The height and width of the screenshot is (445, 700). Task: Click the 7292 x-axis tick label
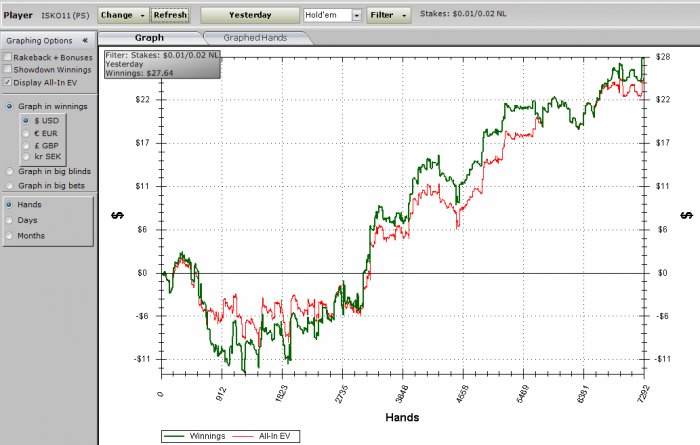[643, 394]
